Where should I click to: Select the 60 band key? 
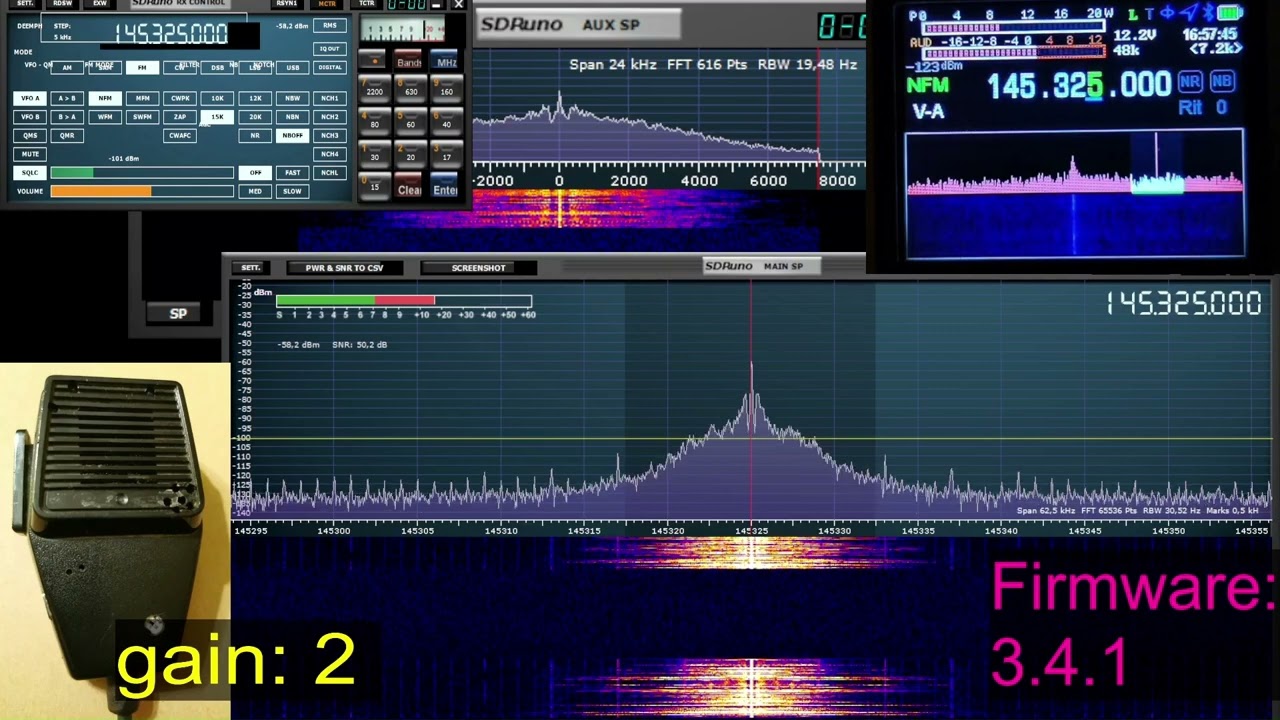tap(410, 123)
